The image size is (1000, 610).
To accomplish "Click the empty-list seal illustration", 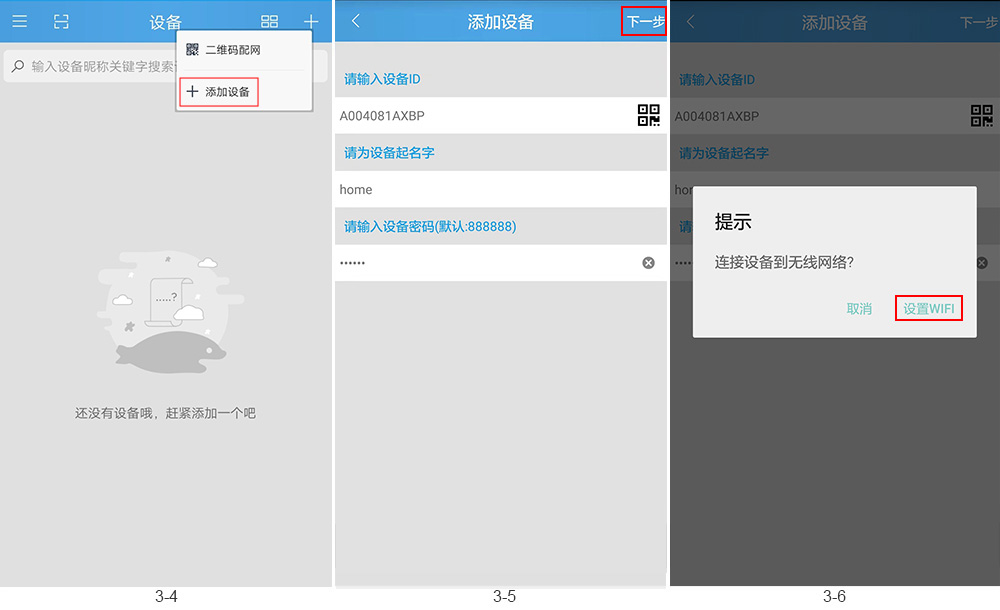I will click(170, 312).
